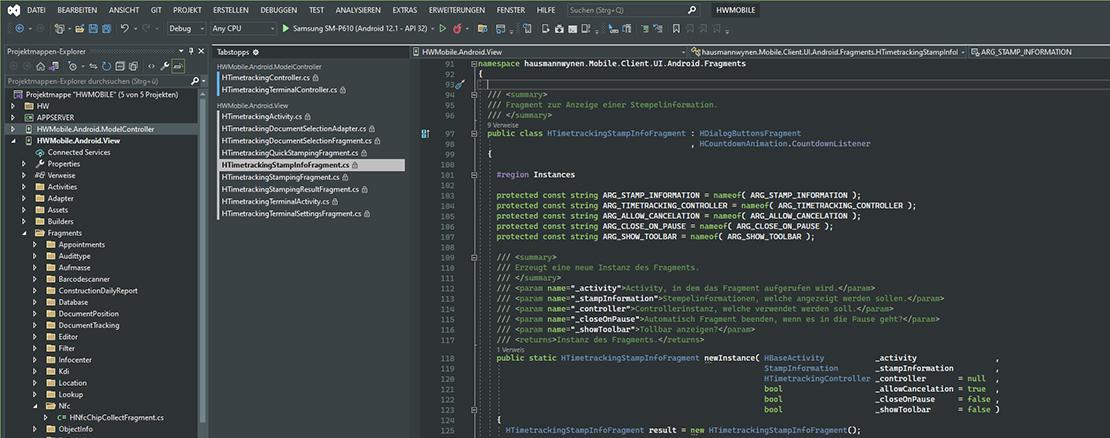Collapse all icon in Projektmappen-Explorer toolbar
The height and width of the screenshot is (438, 1110).
pyautogui.click(x=120, y=66)
